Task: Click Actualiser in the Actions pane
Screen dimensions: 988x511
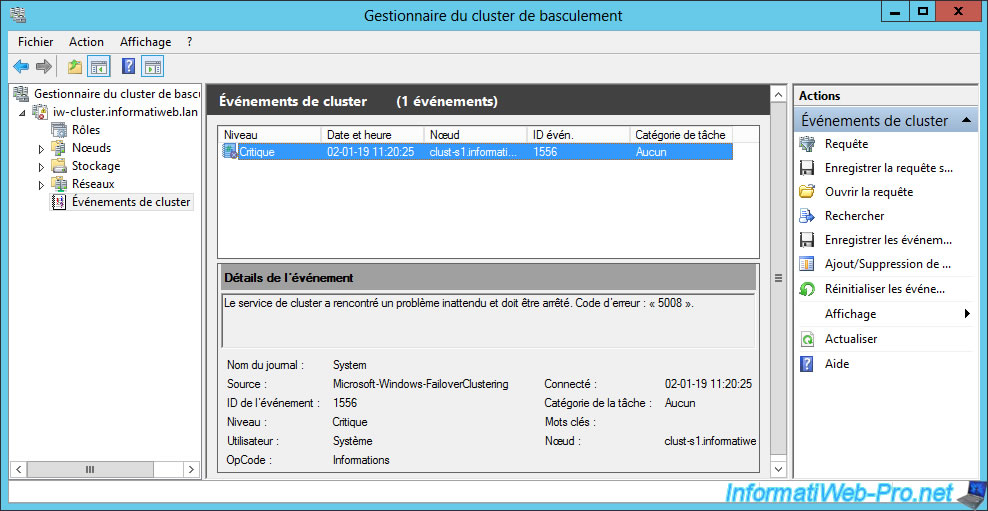Action: (x=850, y=339)
